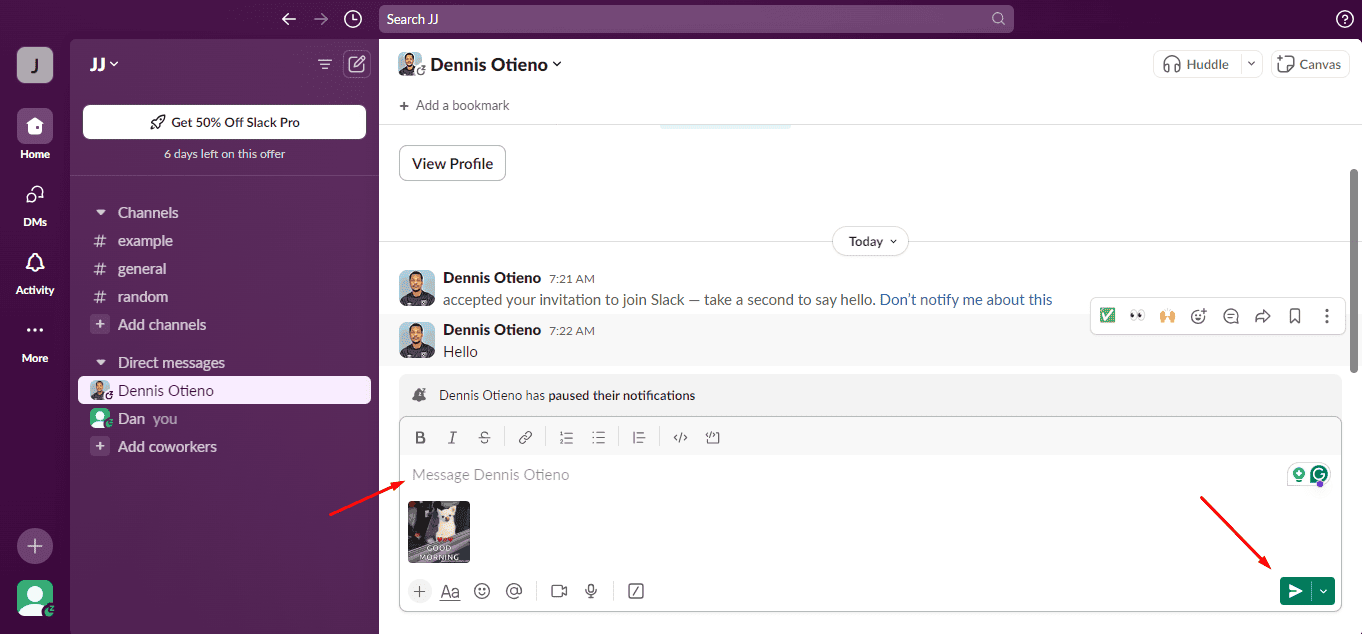Click Don't notify me about this link
Viewport: 1362px width, 634px height.
(966, 299)
